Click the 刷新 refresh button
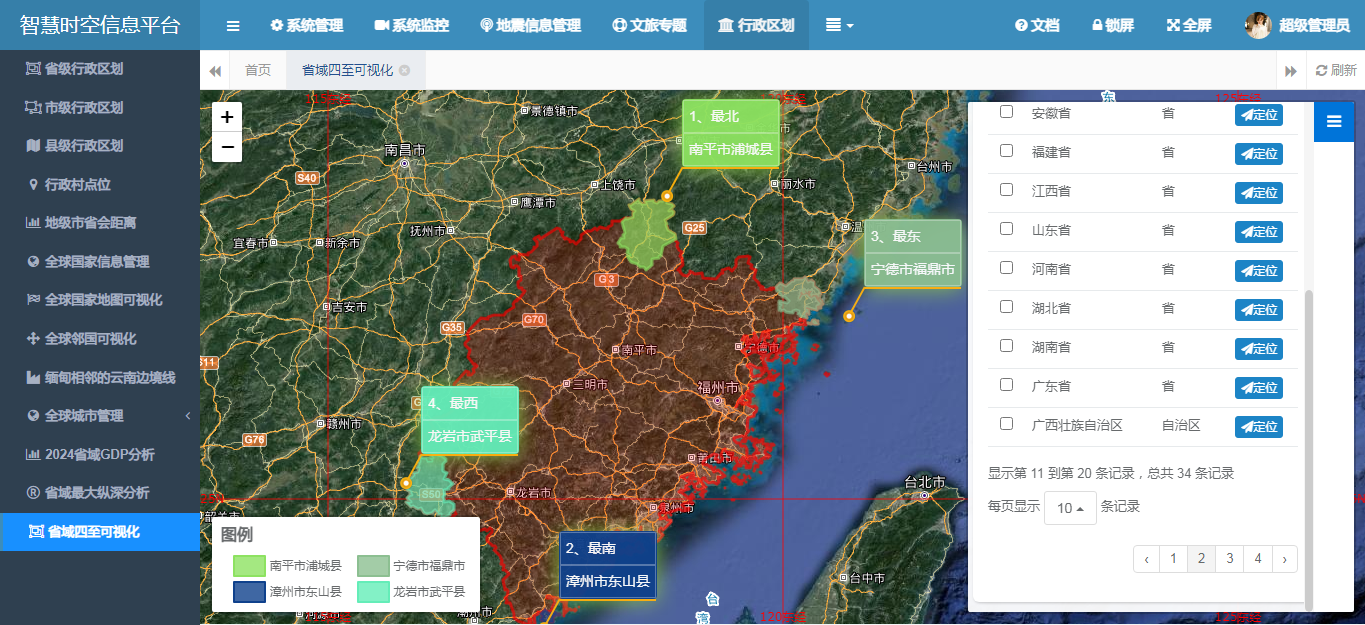This screenshot has width=1365, height=625. pyautogui.click(x=1336, y=71)
